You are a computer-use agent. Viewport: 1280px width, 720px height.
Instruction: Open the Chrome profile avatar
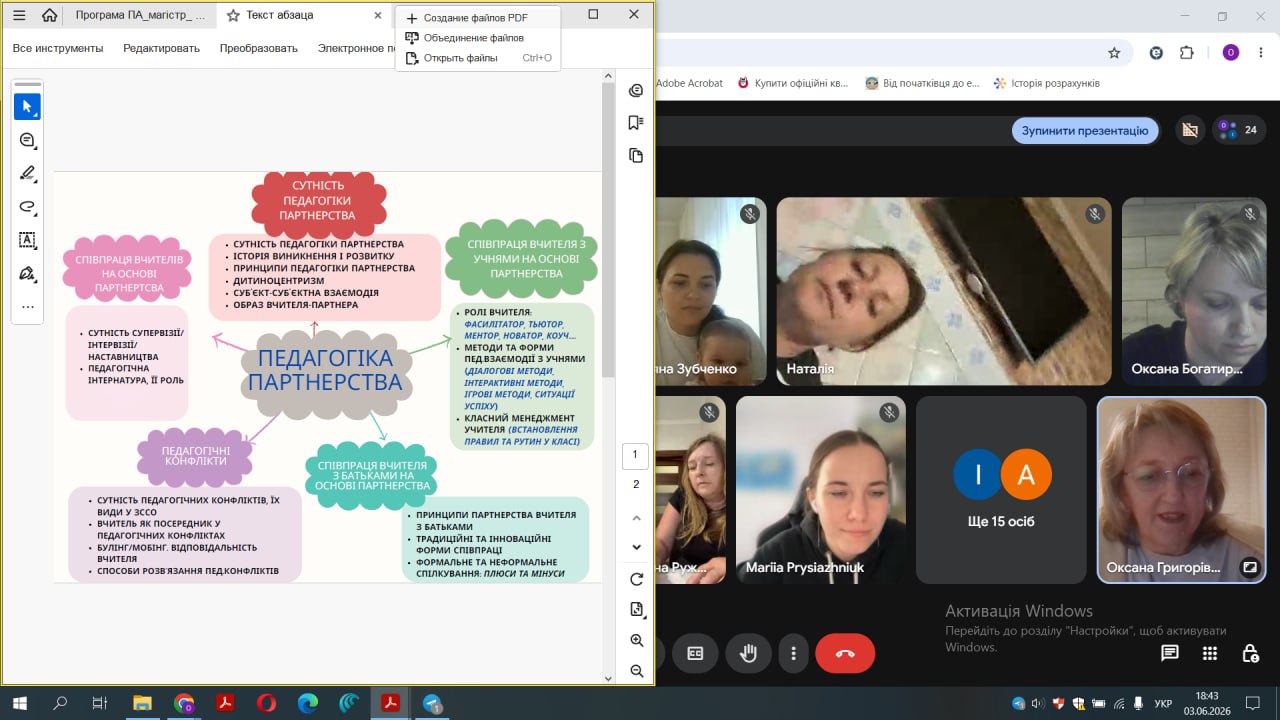[1231, 53]
